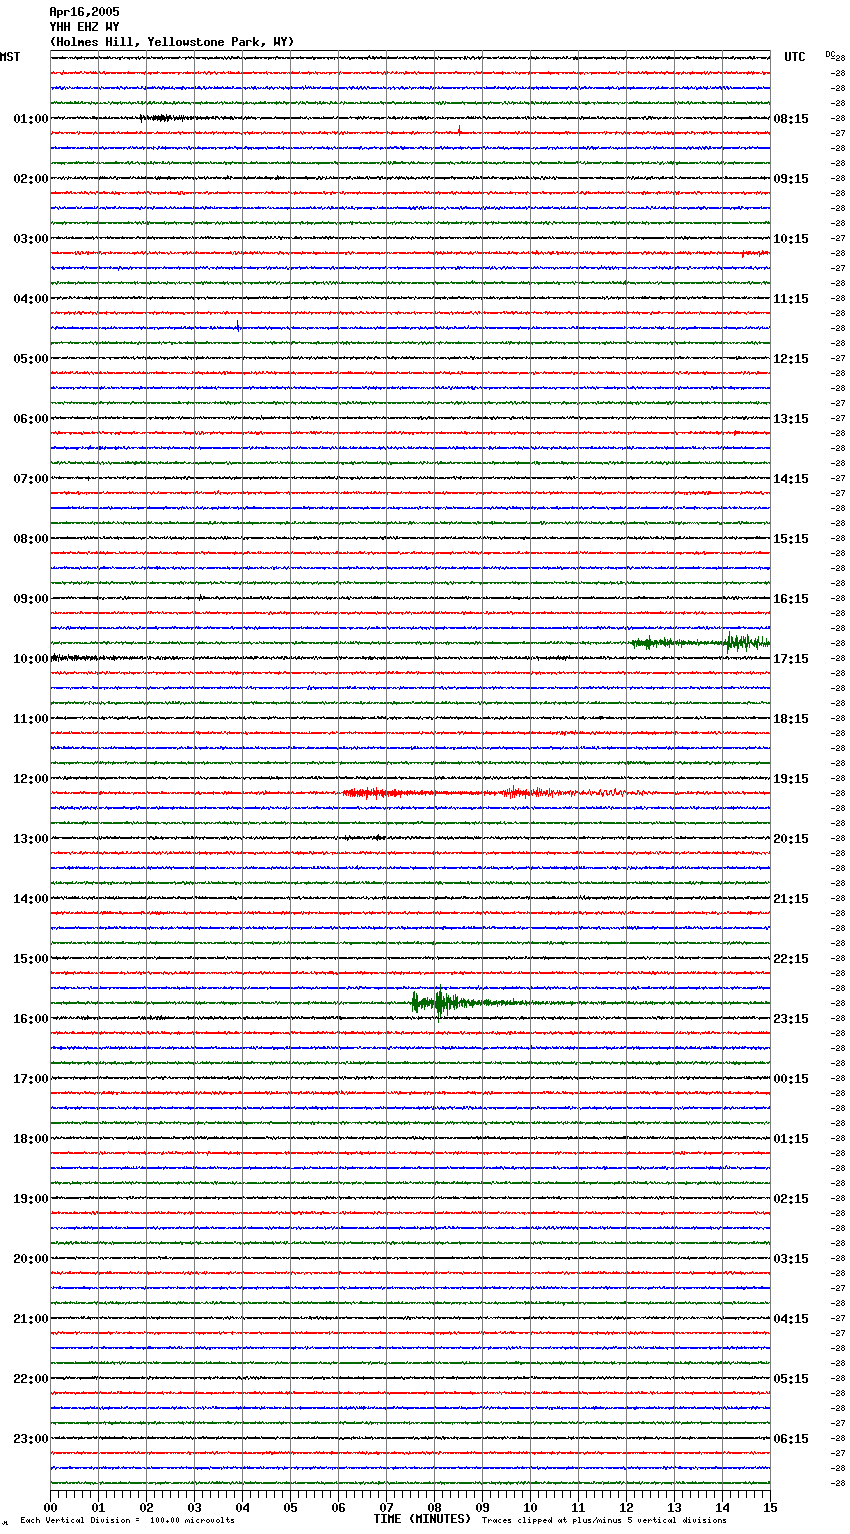The image size is (850, 1534).
Task: Select the 04:00 MST time label
Action: coord(31,299)
